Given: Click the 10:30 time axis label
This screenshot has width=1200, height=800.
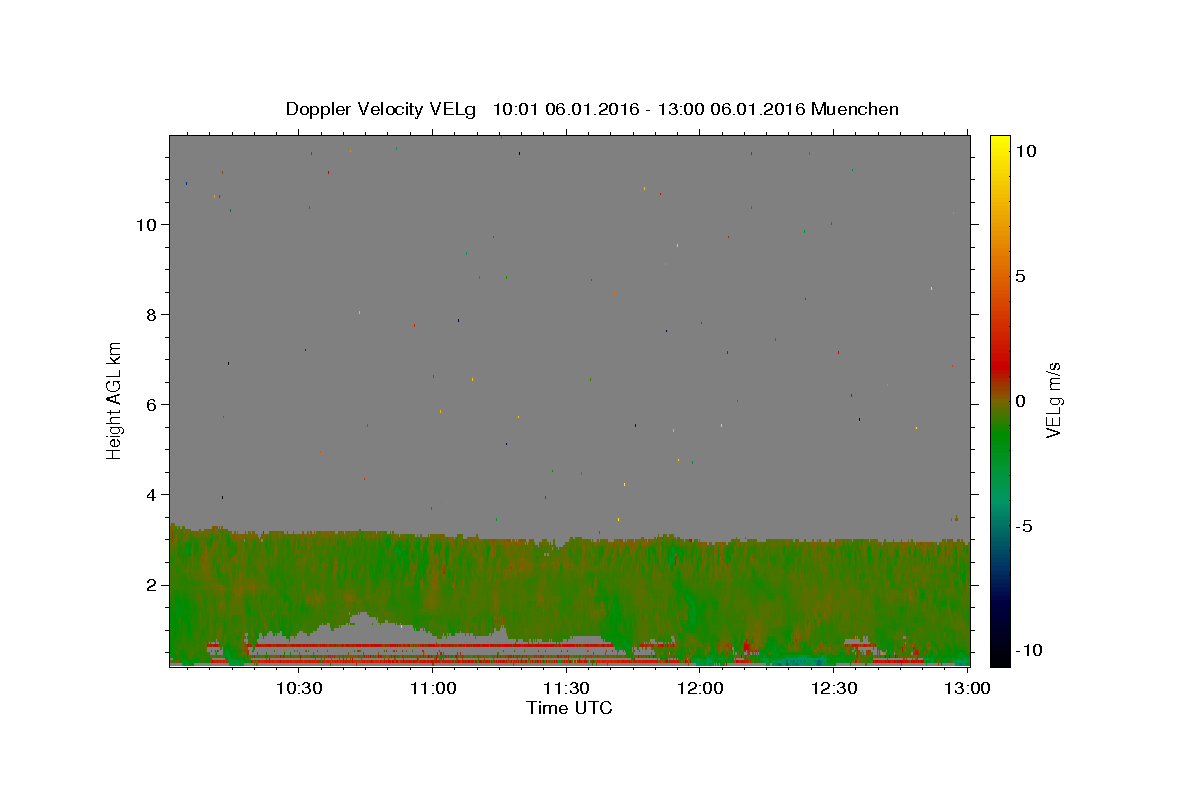Looking at the screenshot, I should pyautogui.click(x=298, y=688).
